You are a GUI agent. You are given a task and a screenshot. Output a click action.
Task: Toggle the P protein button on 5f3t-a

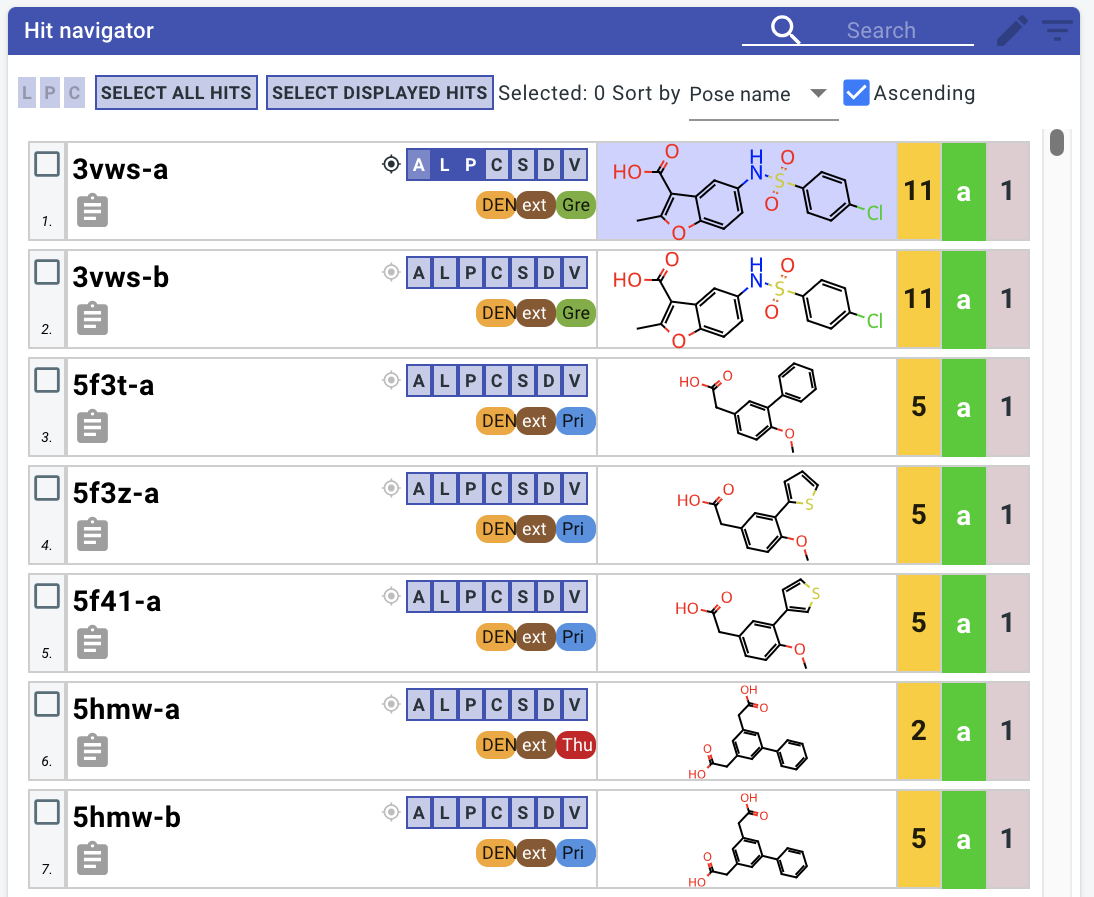coord(471,381)
